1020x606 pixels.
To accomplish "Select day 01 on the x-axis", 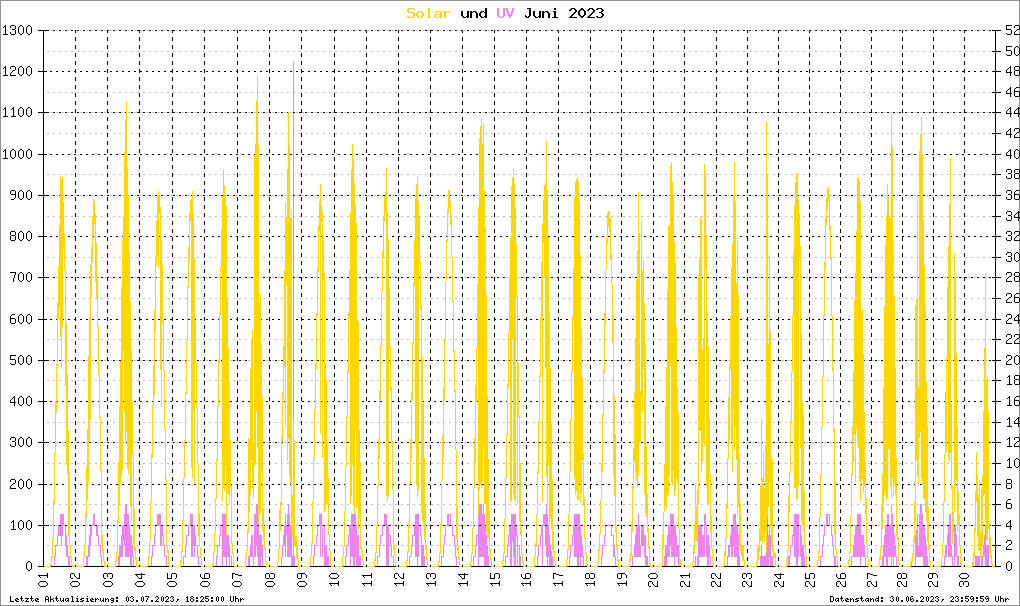I will pyautogui.click(x=44, y=580).
